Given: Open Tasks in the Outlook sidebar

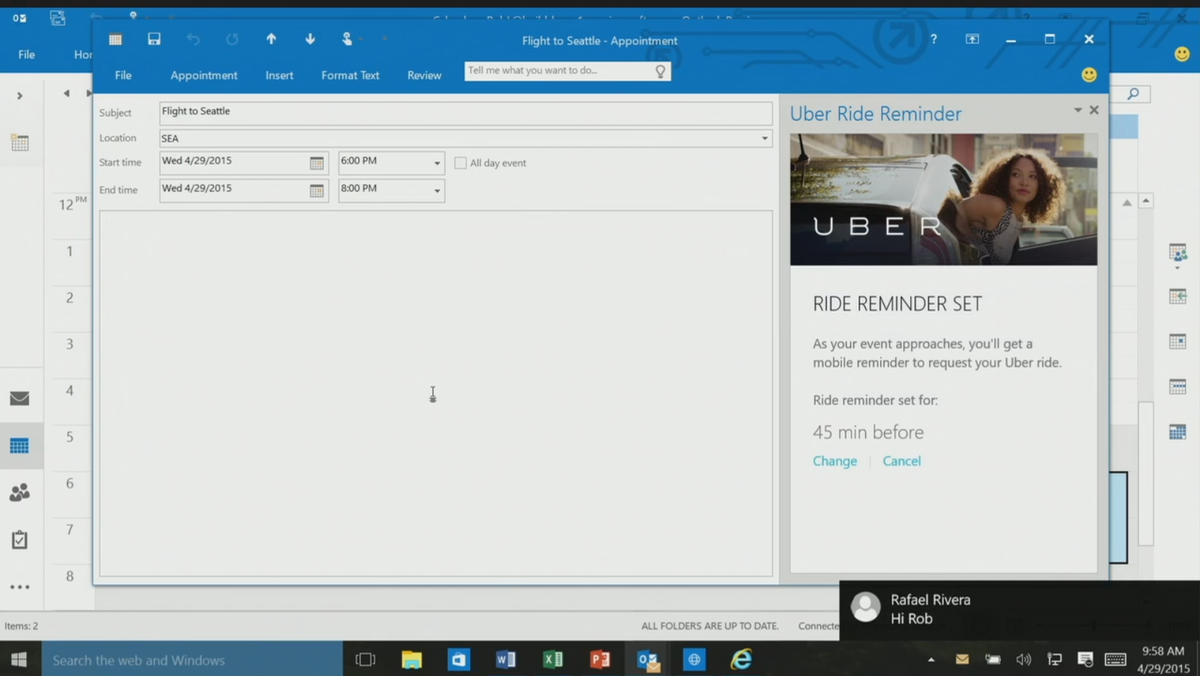Looking at the screenshot, I should point(19,540).
